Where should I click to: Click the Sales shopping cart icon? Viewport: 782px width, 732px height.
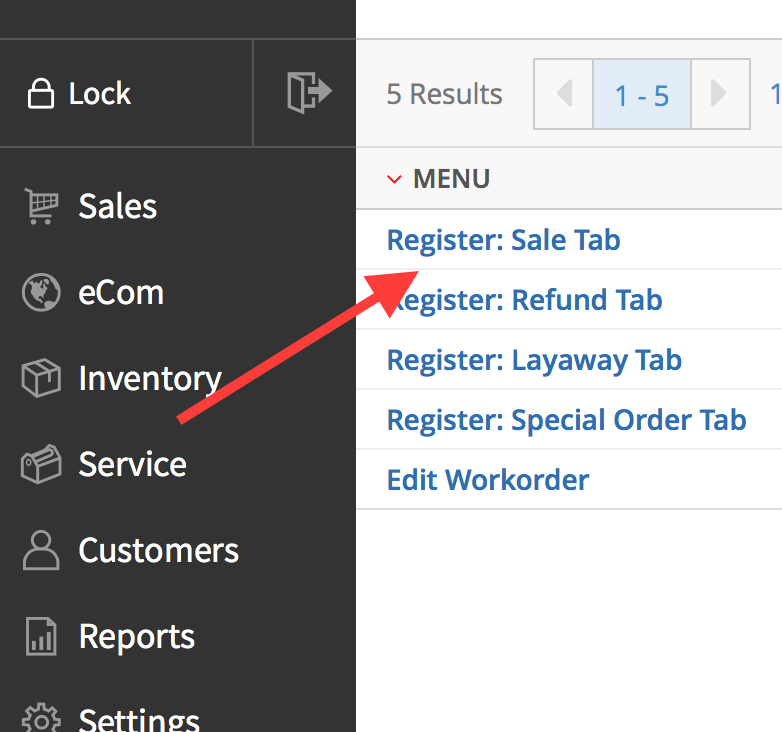(42, 206)
